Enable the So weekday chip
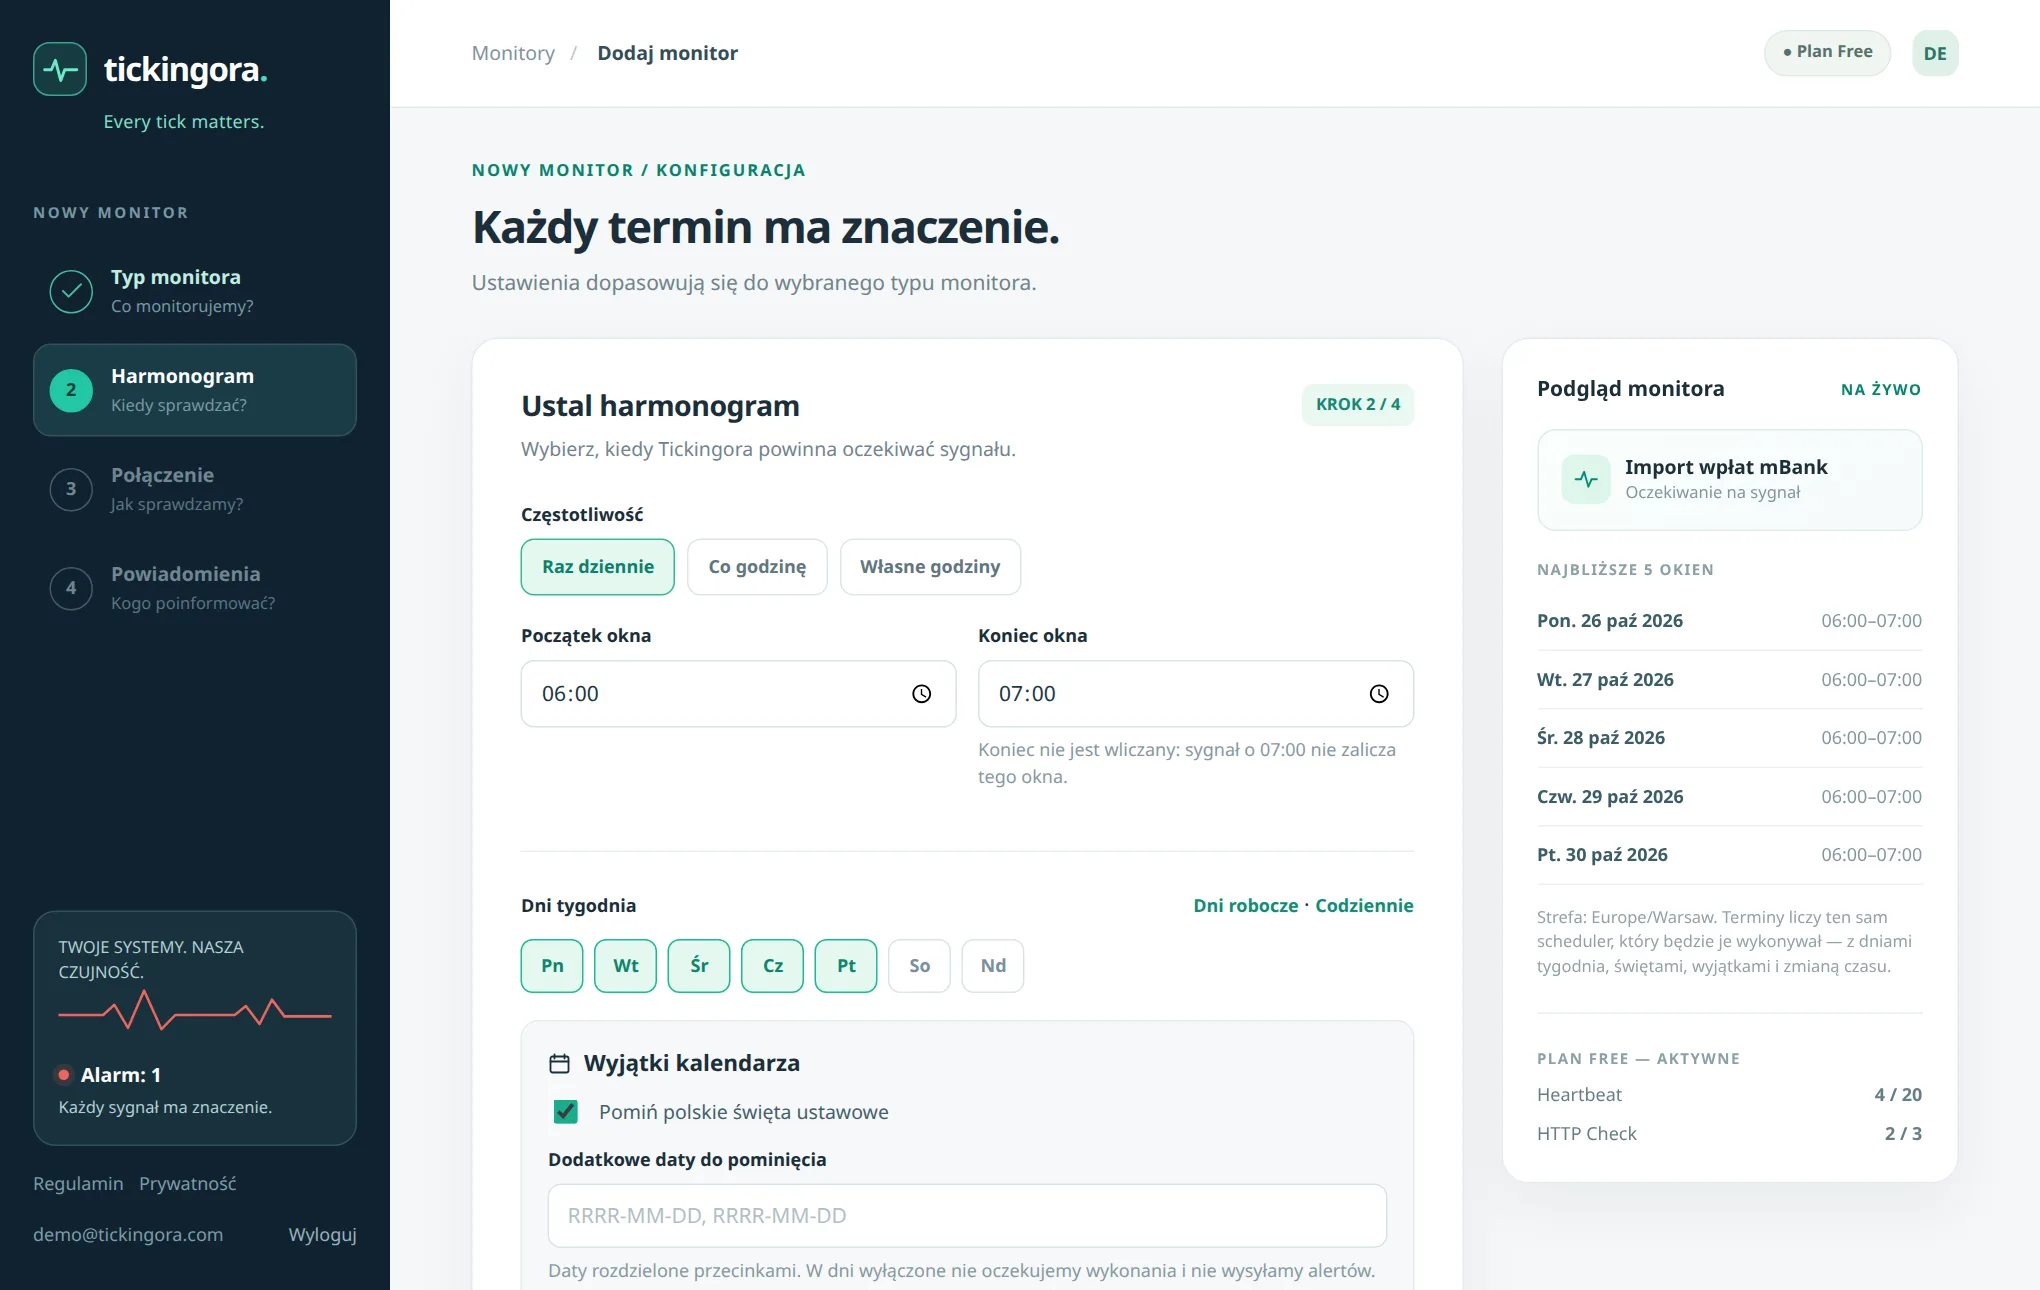The width and height of the screenshot is (2040, 1290). pos(920,966)
